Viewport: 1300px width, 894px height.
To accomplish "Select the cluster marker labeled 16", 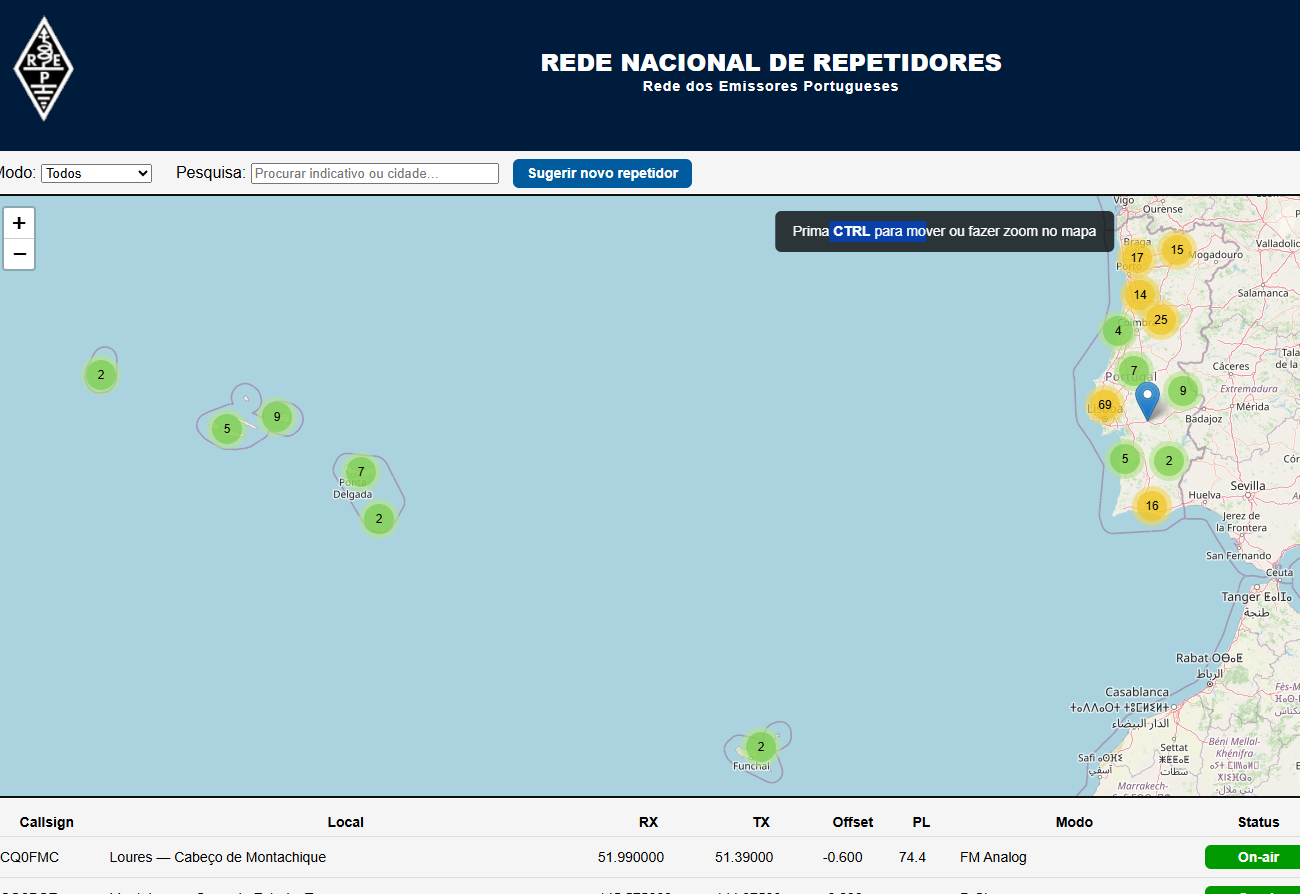I will [1152, 505].
